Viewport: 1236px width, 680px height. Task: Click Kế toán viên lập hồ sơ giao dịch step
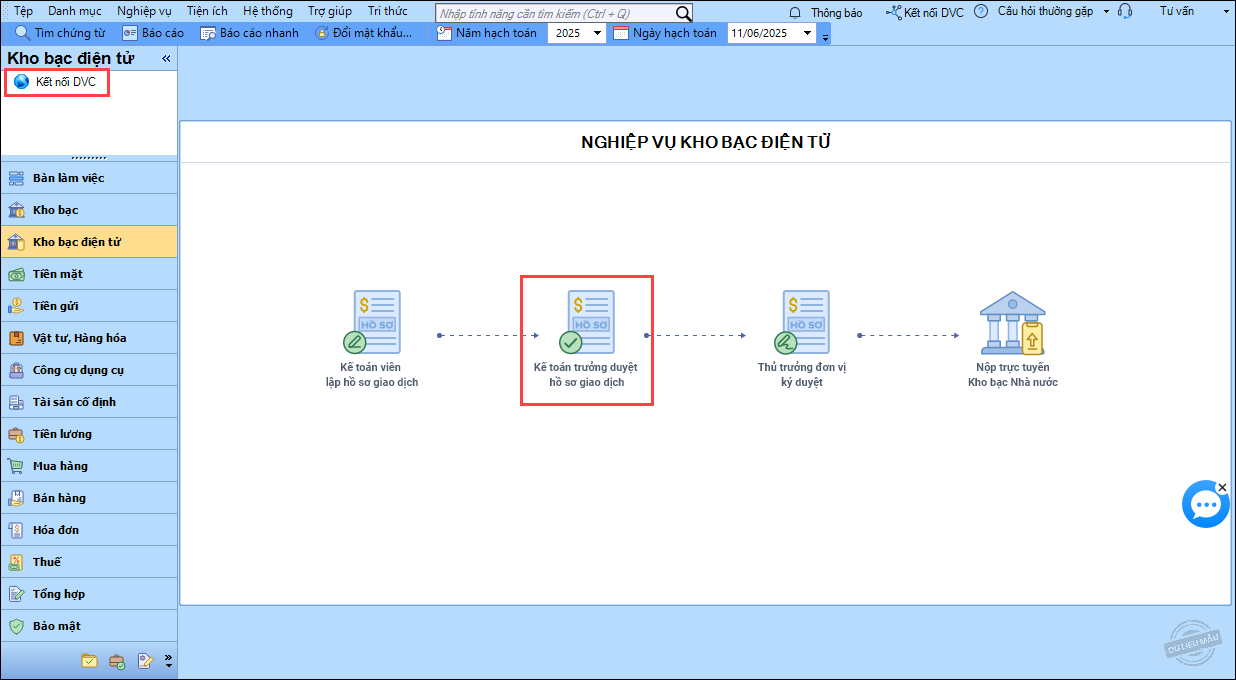coord(372,339)
